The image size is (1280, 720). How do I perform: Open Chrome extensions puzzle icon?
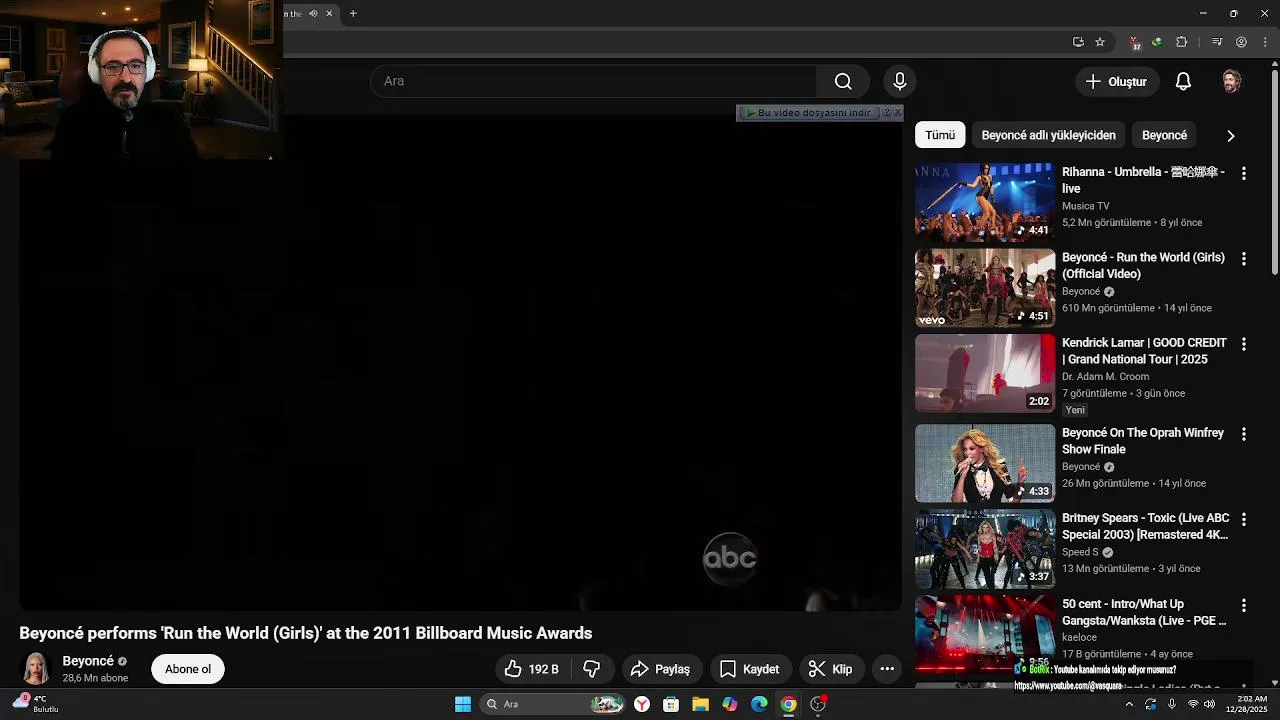tap(1181, 42)
